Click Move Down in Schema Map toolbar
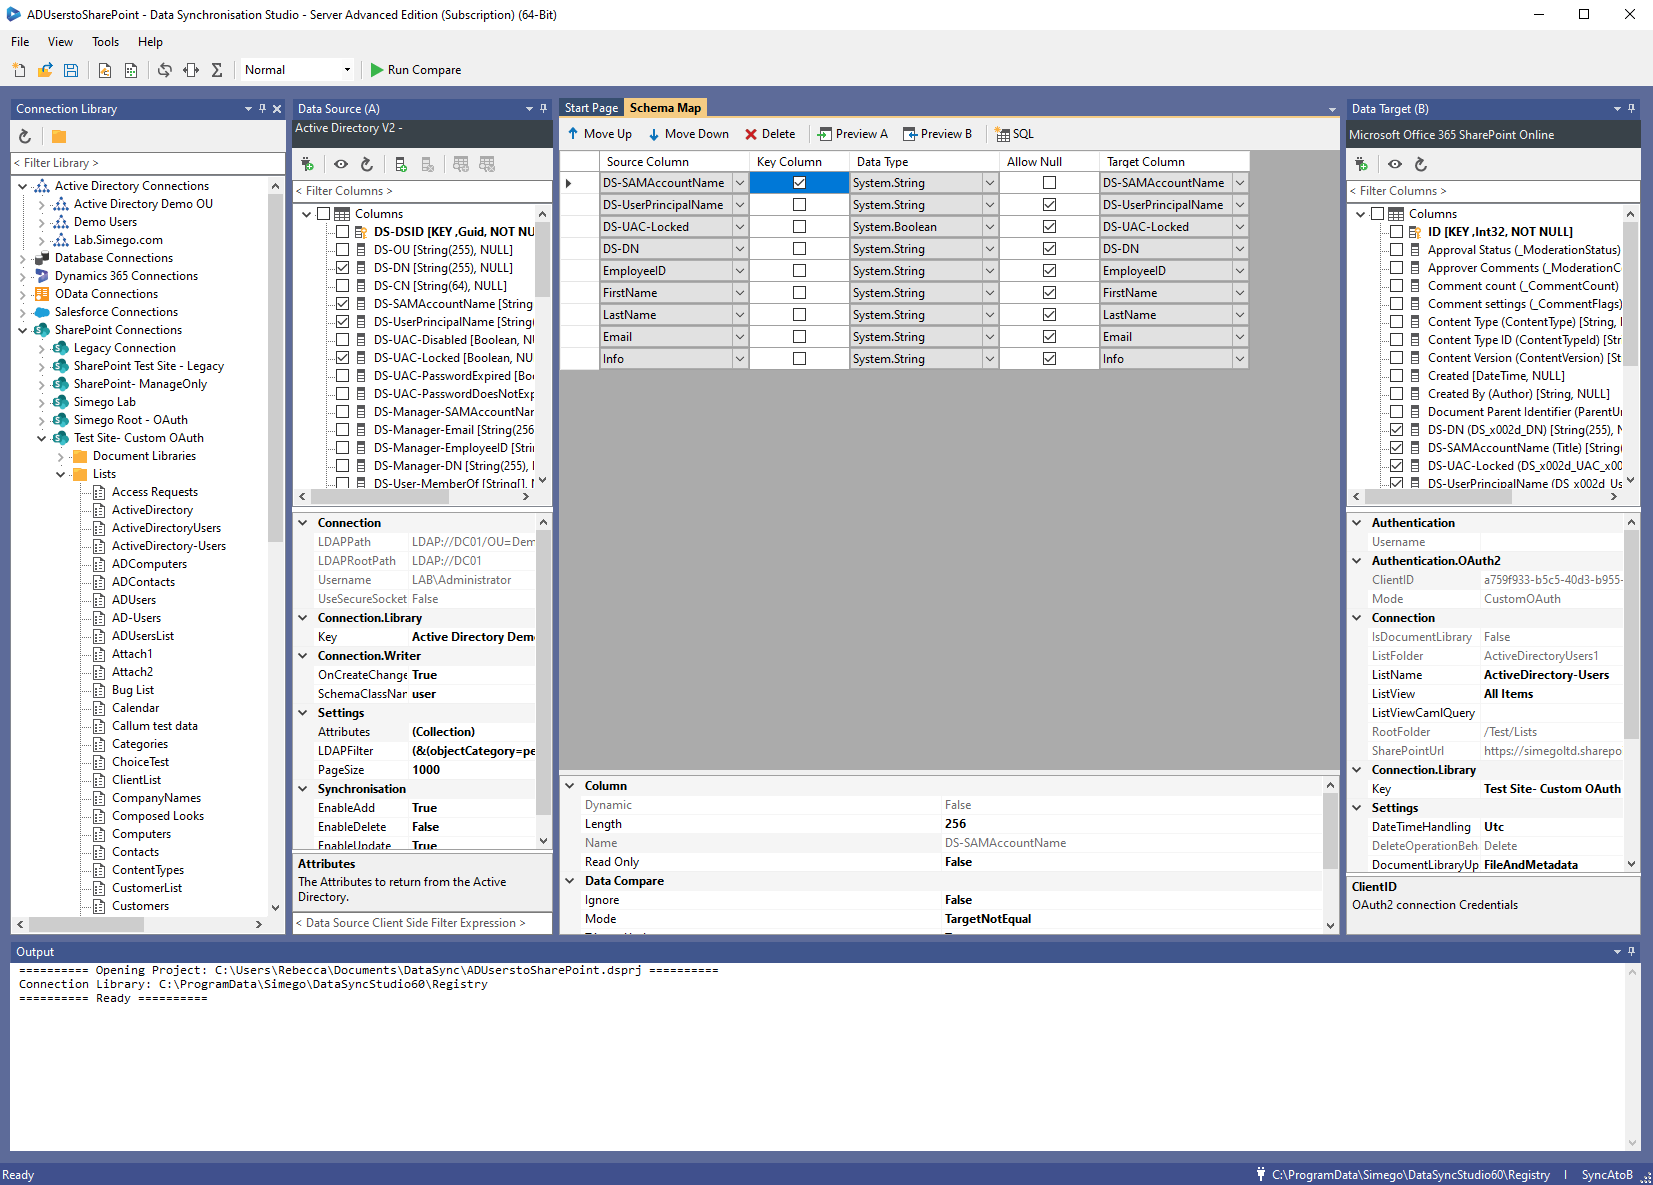The image size is (1653, 1185). pos(689,134)
